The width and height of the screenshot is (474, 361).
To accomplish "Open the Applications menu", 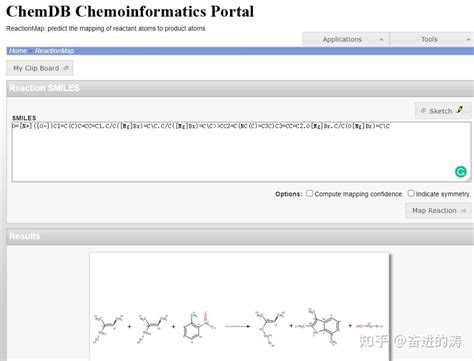I will [x=346, y=39].
